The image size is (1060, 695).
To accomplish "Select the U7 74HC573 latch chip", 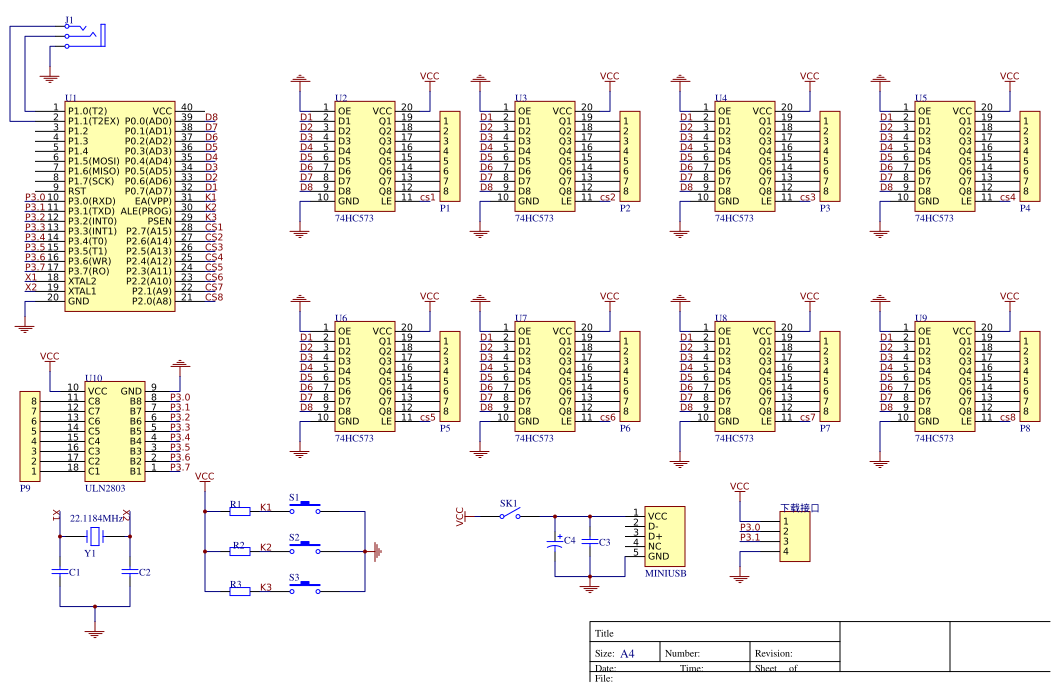I will (x=545, y=377).
